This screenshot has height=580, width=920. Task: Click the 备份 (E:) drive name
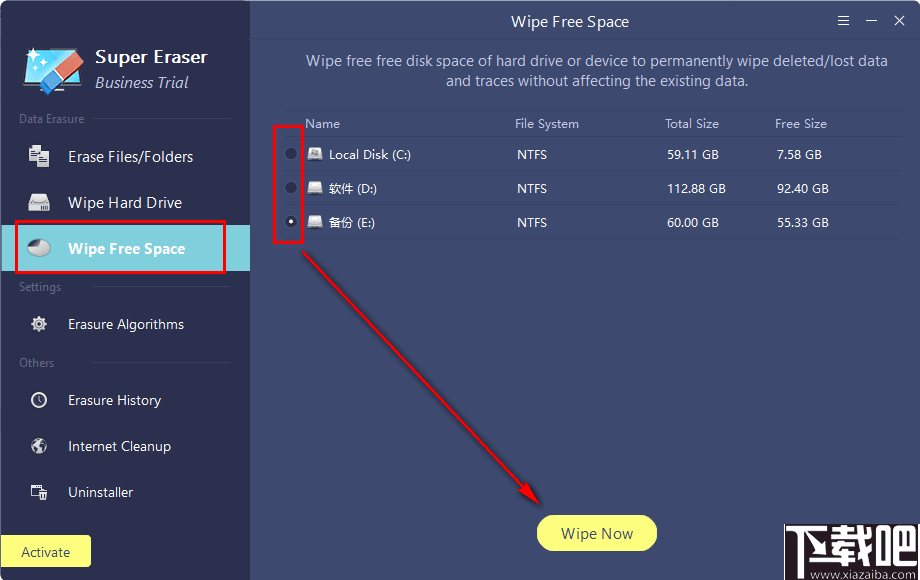point(351,222)
